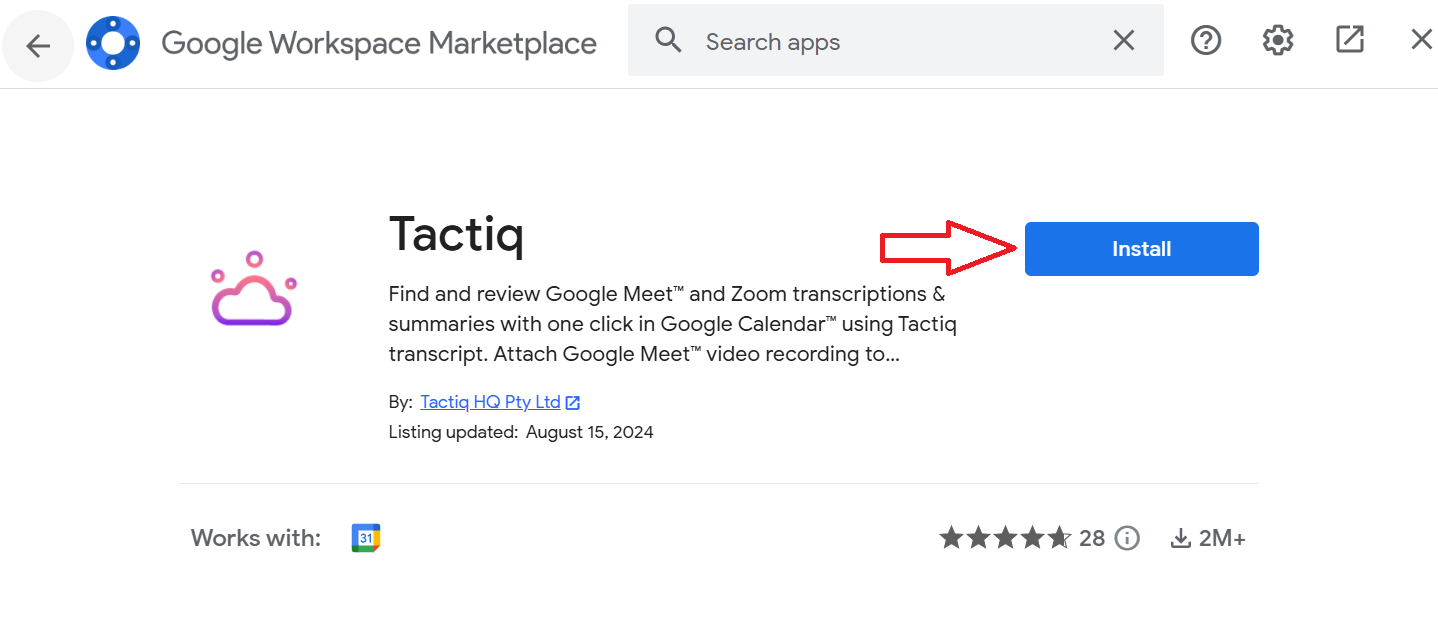Open the Google Workspace Marketplace home via its logo
This screenshot has height=637, width=1438.
[x=113, y=41]
